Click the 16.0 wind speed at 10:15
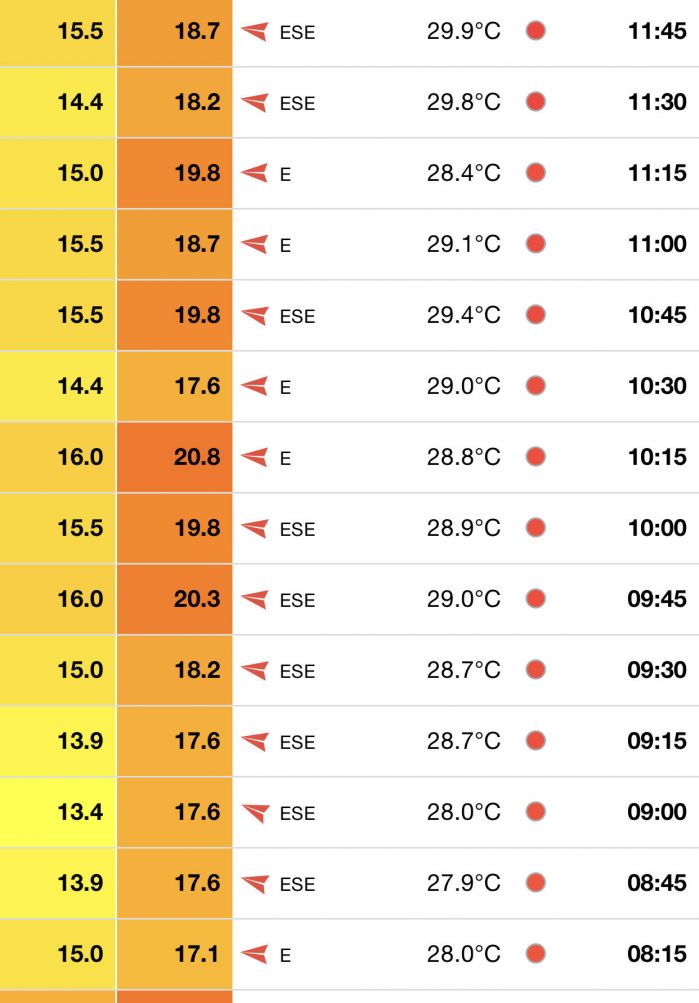 click(80, 457)
